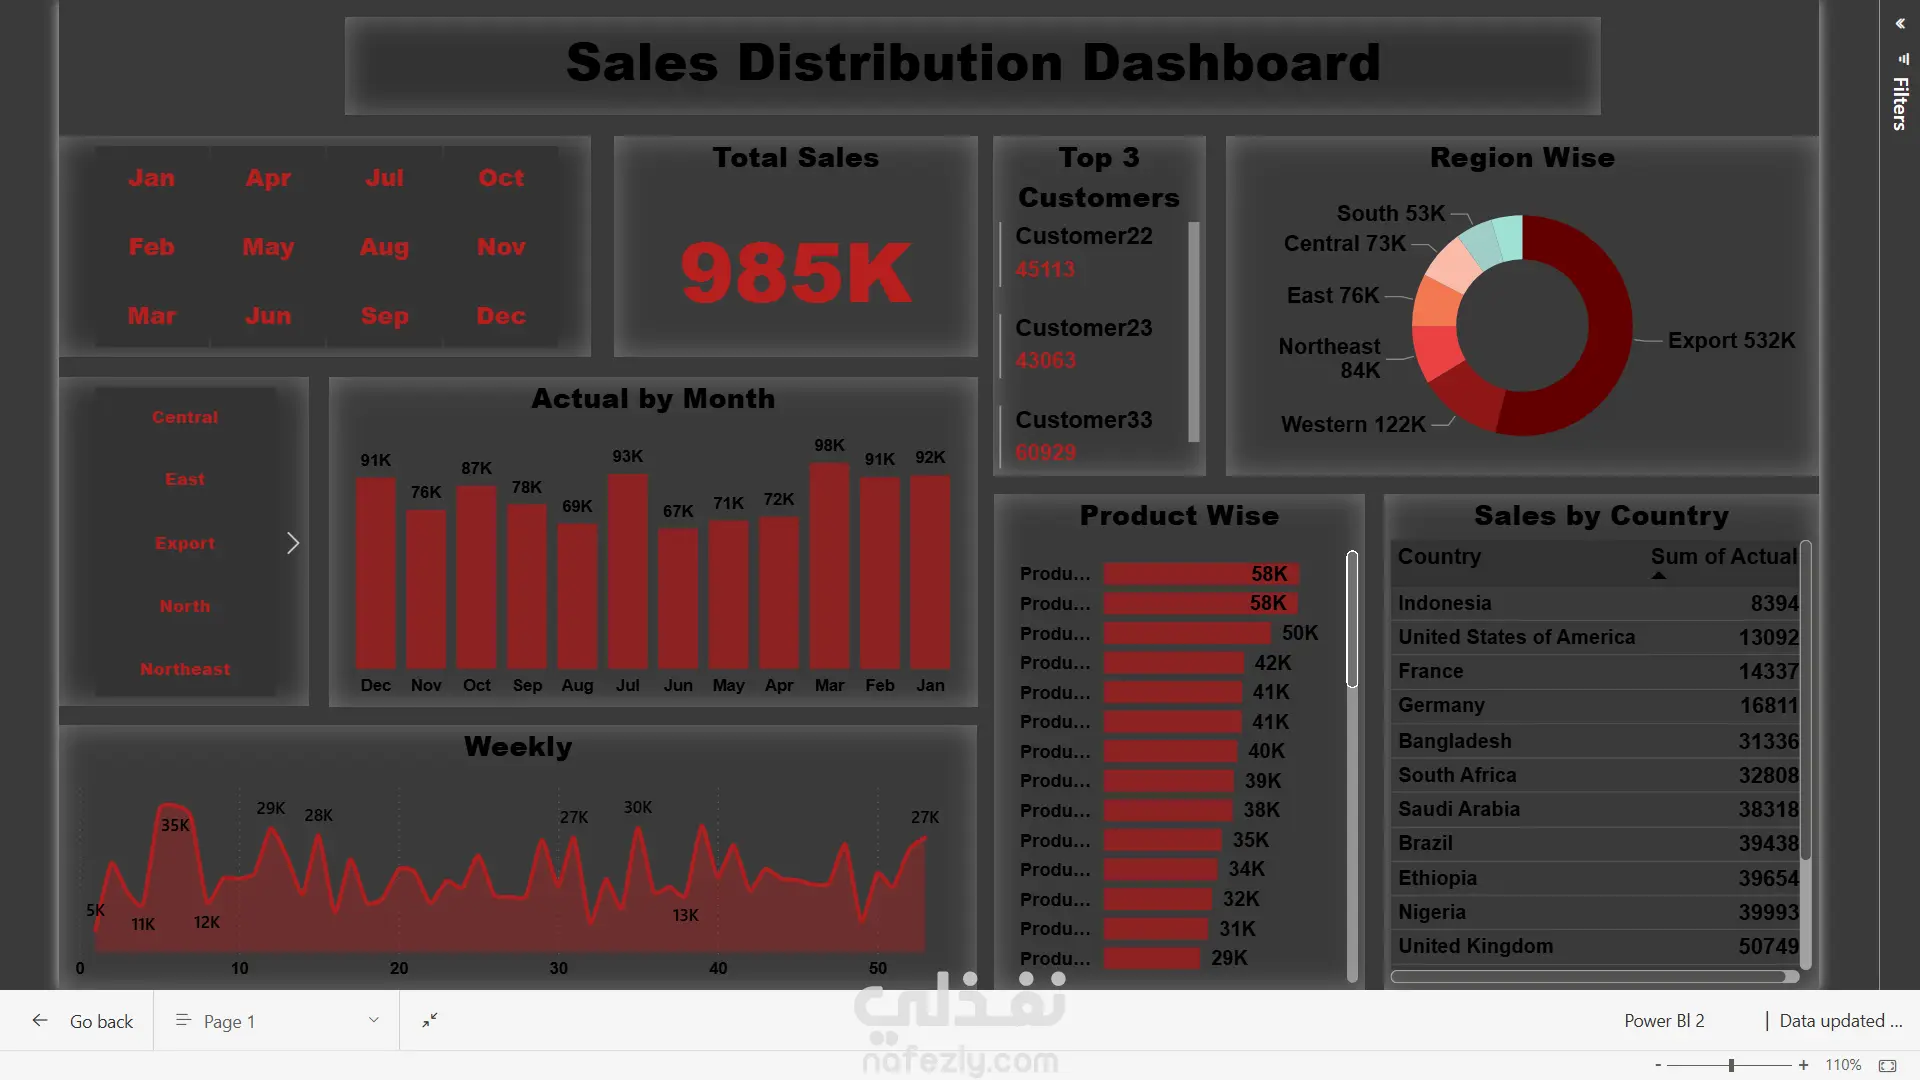The width and height of the screenshot is (1920, 1080).
Task: Click the Product Wise vertical scrollbar
Action: pyautogui.click(x=1352, y=620)
